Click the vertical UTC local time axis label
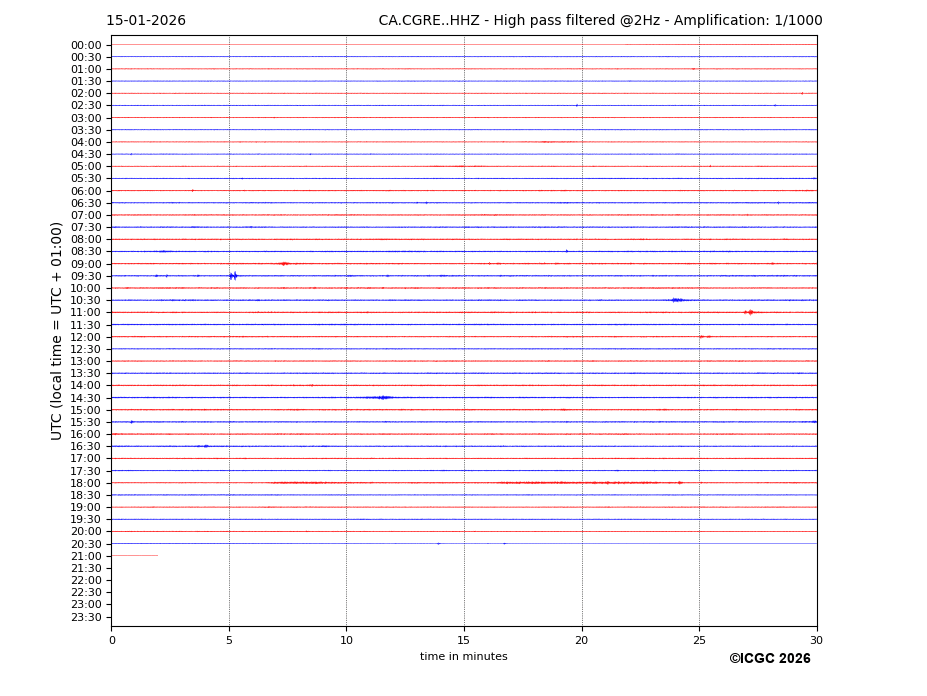 click(x=57, y=330)
